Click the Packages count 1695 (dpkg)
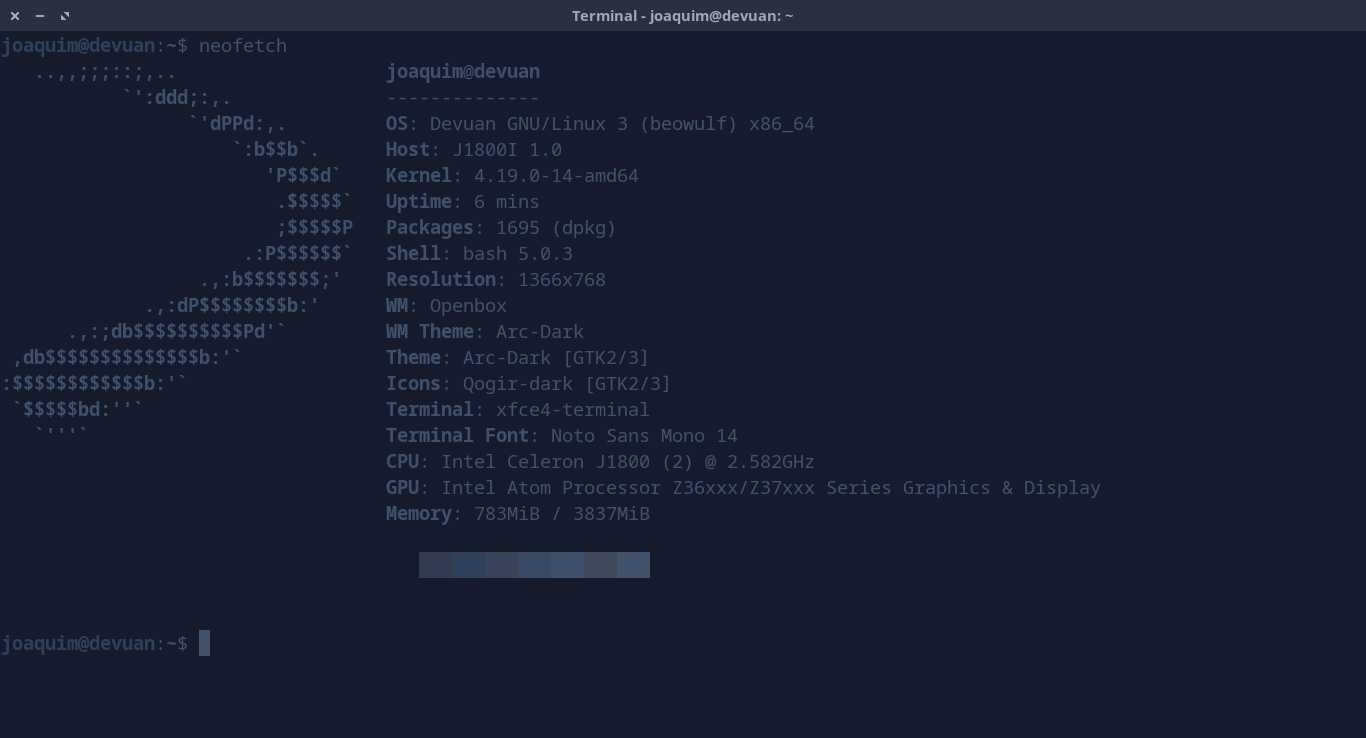1366x738 pixels. (x=556, y=228)
